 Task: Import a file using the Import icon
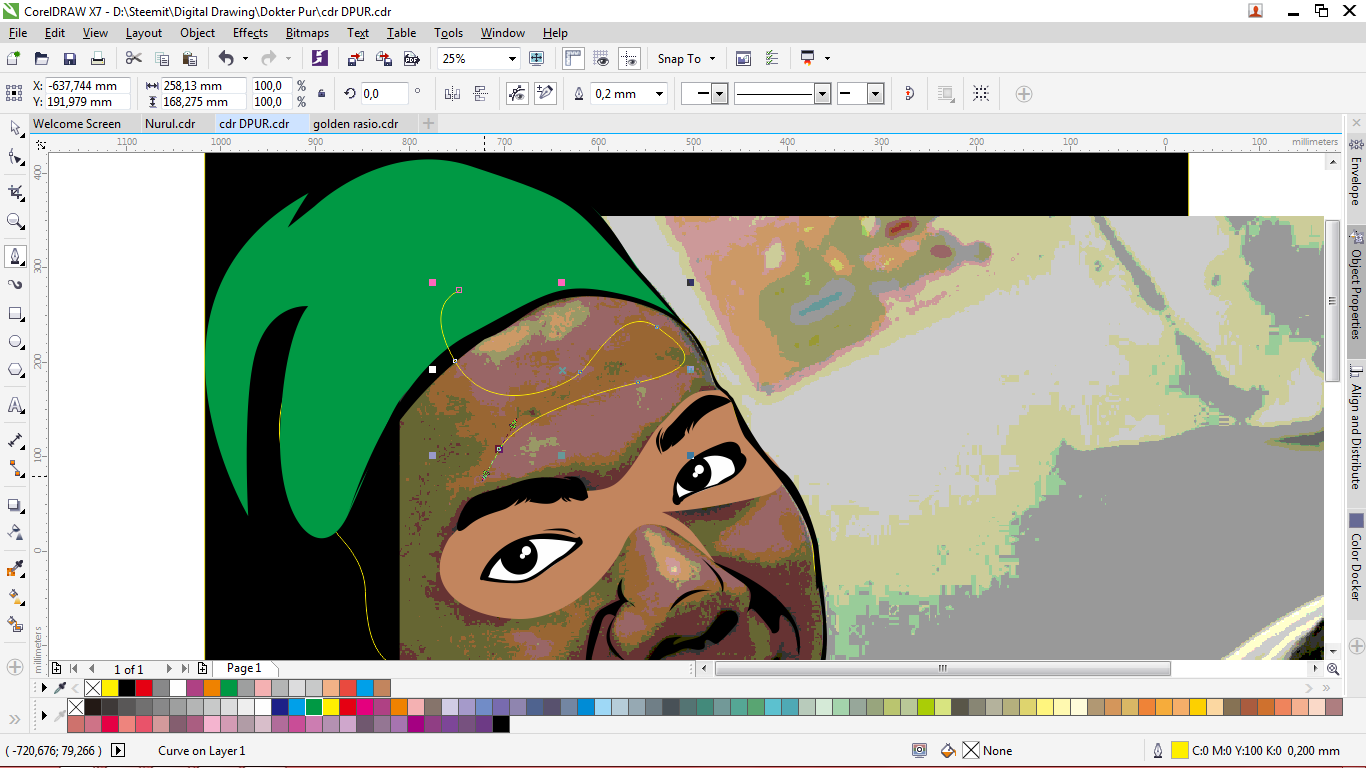[355, 59]
